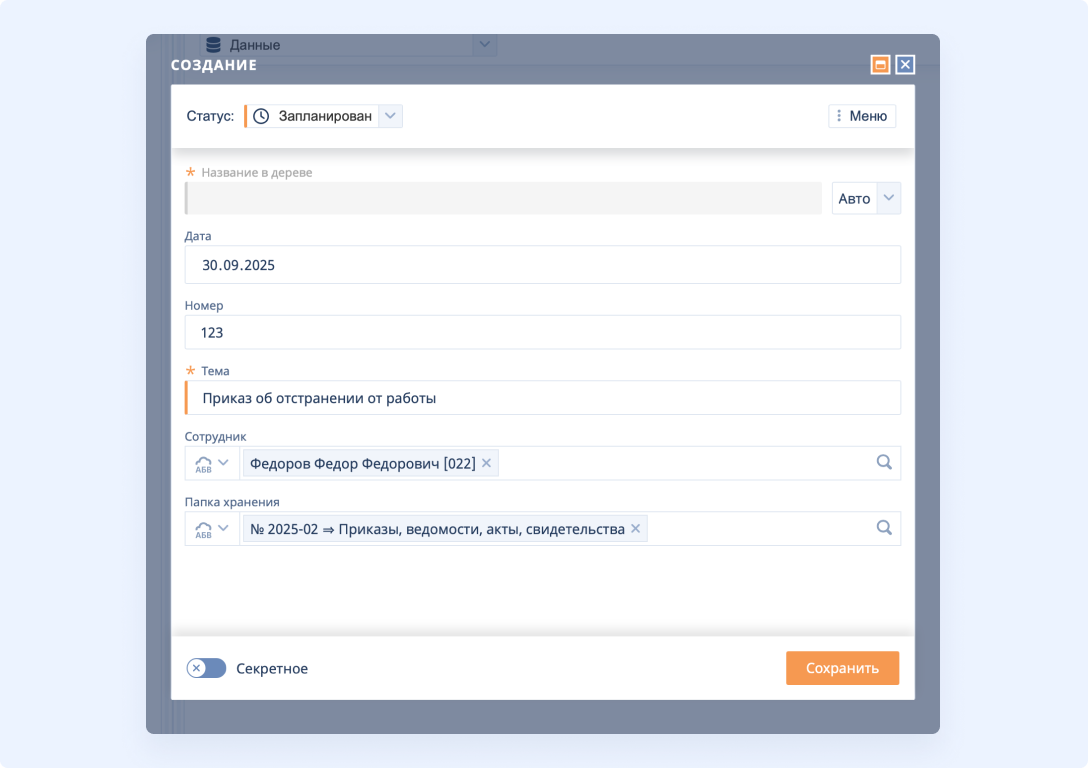Toggle the Секретное switch

pos(207,668)
